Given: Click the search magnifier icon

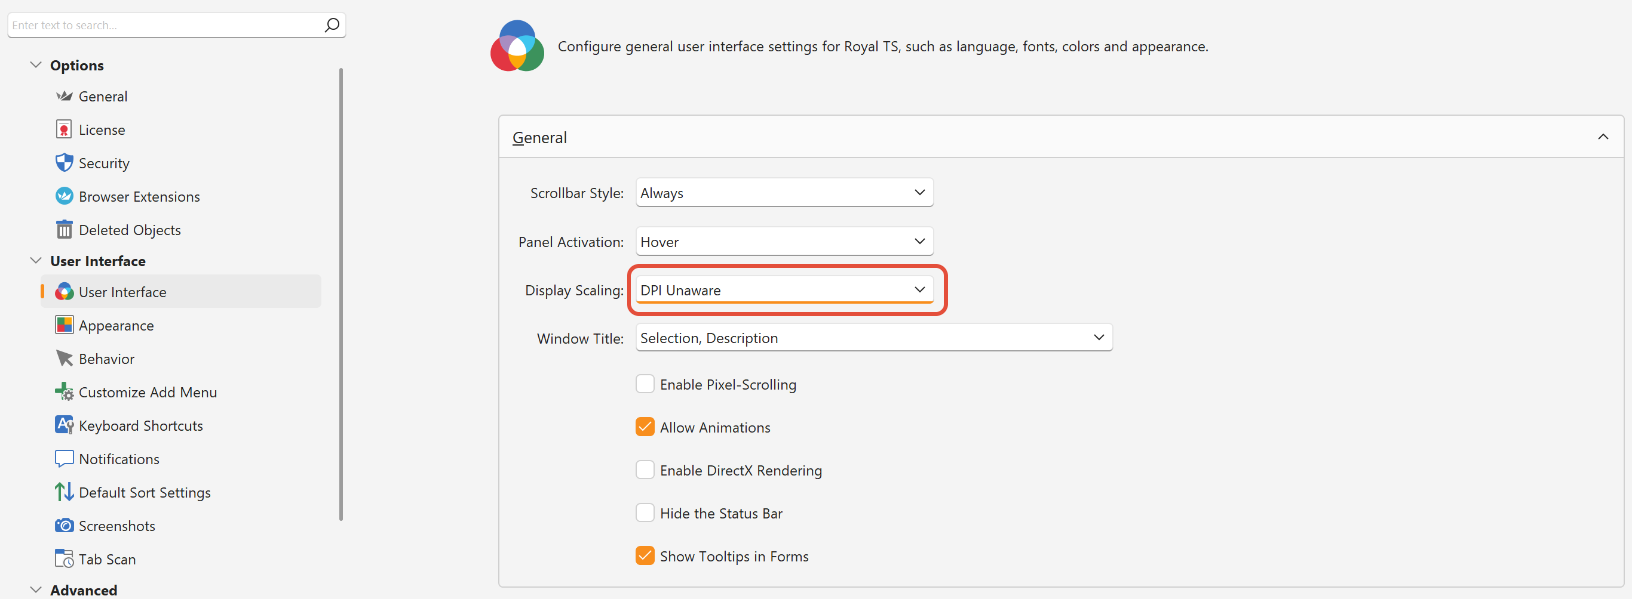Looking at the screenshot, I should 332,25.
